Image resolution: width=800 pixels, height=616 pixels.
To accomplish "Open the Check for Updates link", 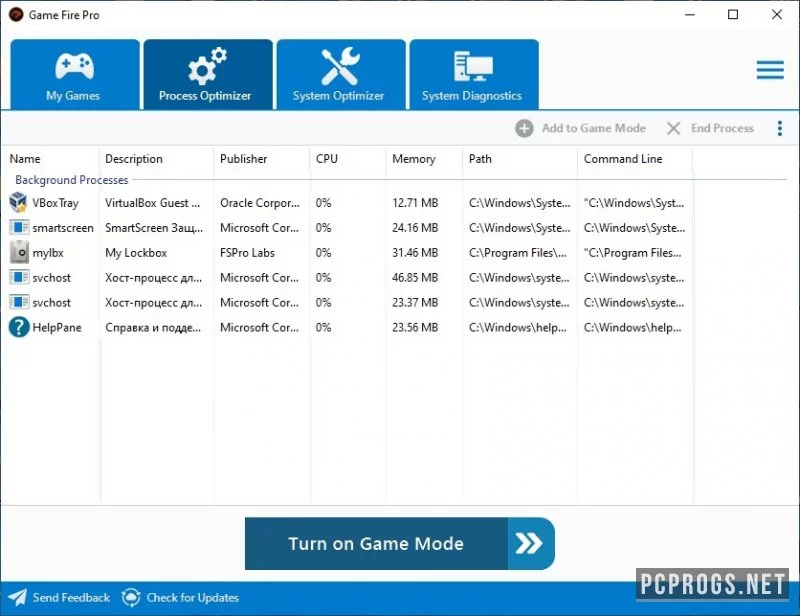I will [192, 598].
